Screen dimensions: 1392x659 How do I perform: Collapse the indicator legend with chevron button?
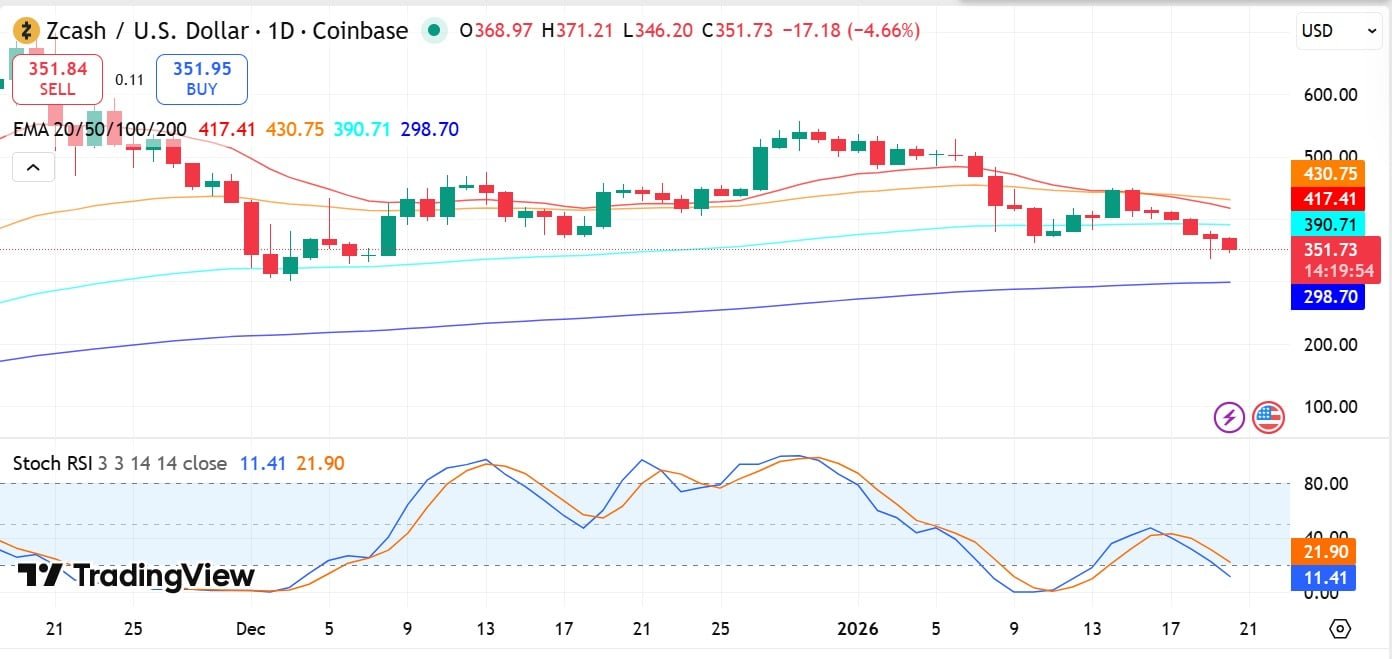coord(33,167)
